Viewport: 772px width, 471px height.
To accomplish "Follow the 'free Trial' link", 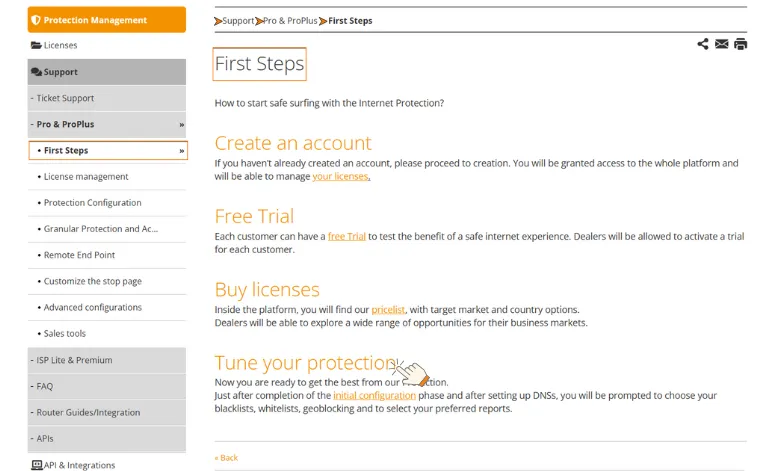I will pos(347,236).
